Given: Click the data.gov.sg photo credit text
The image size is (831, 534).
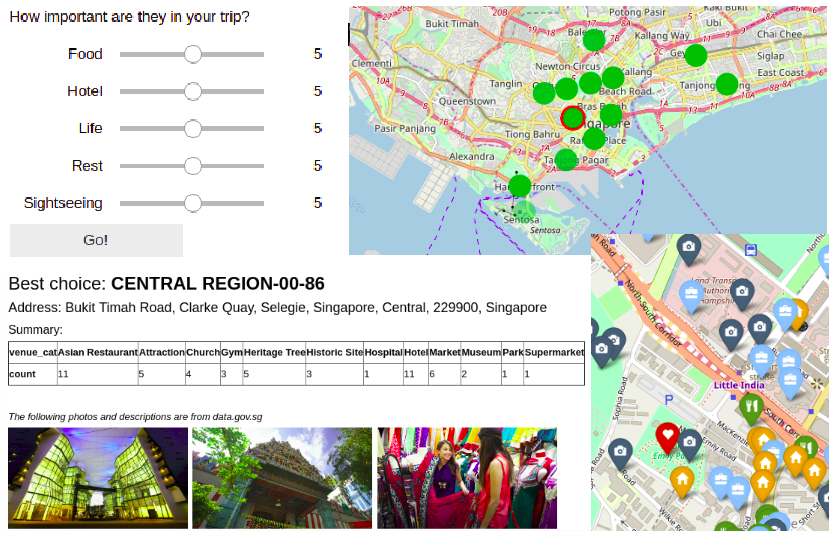Looking at the screenshot, I should point(135,417).
